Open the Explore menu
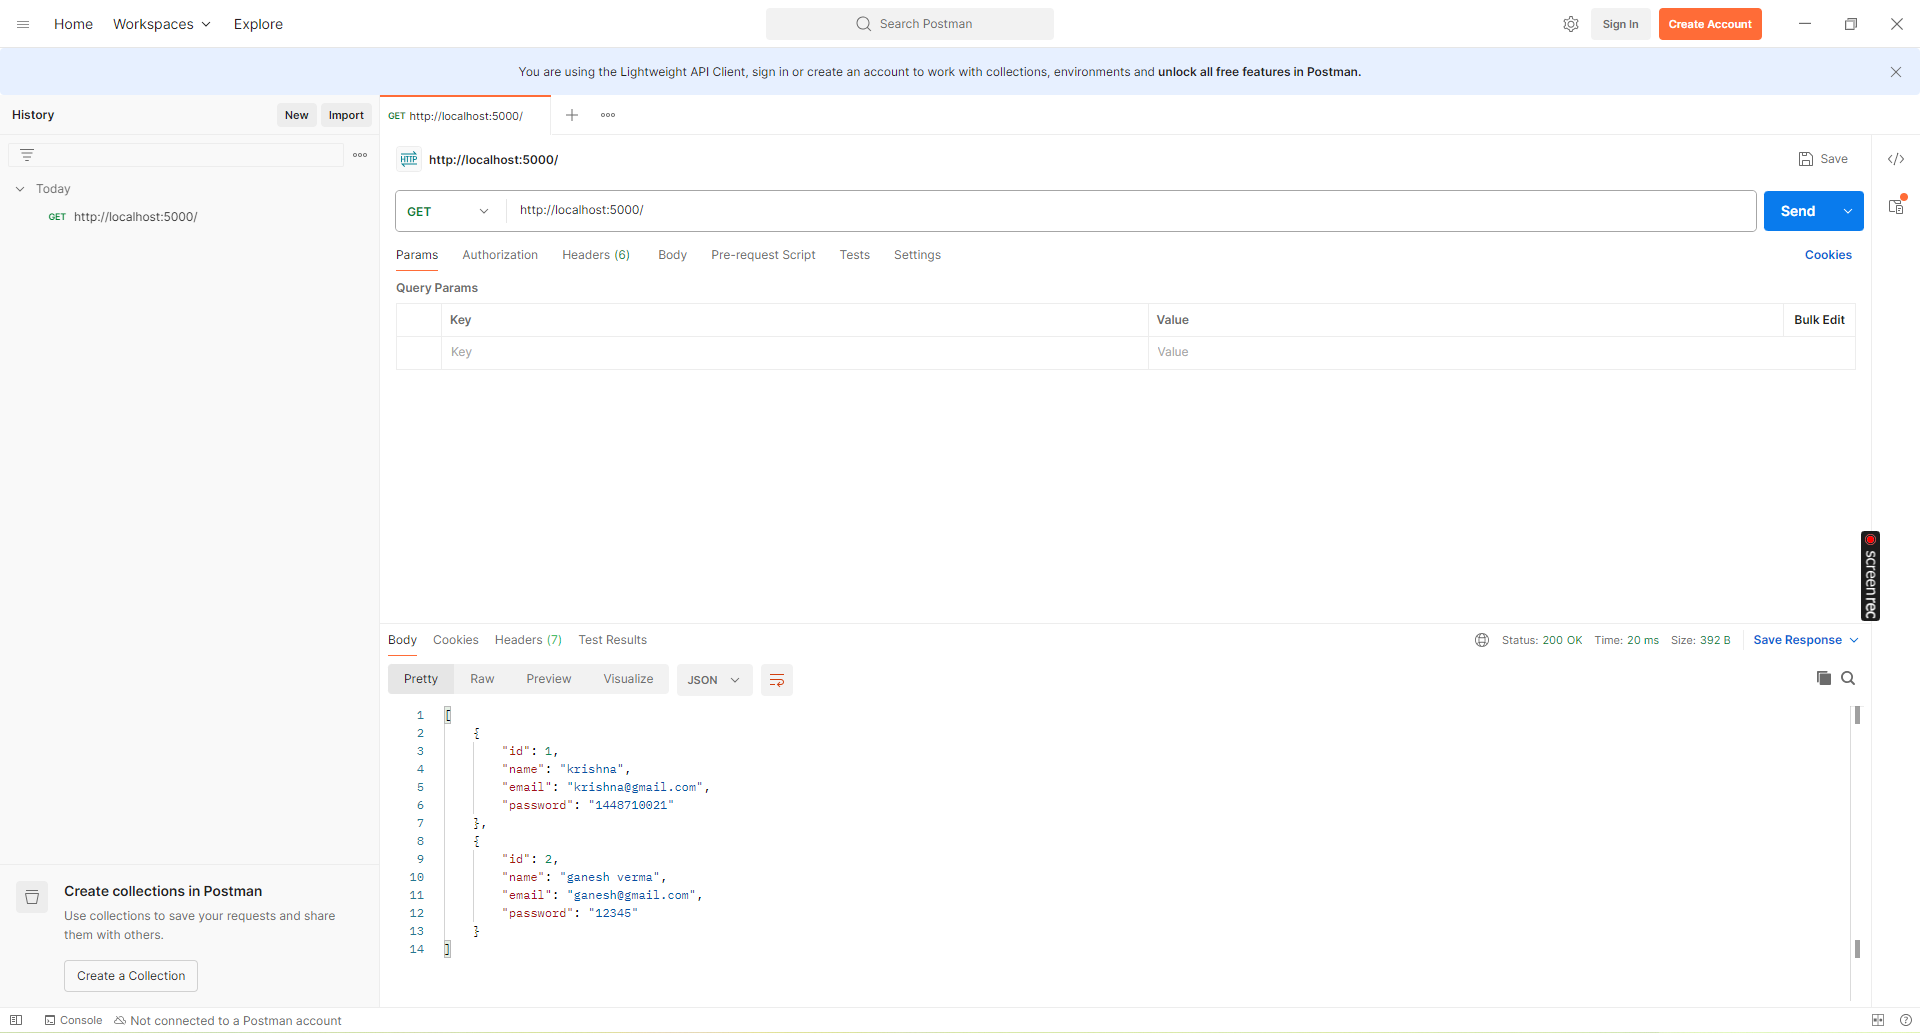The width and height of the screenshot is (1920, 1033). [x=258, y=24]
